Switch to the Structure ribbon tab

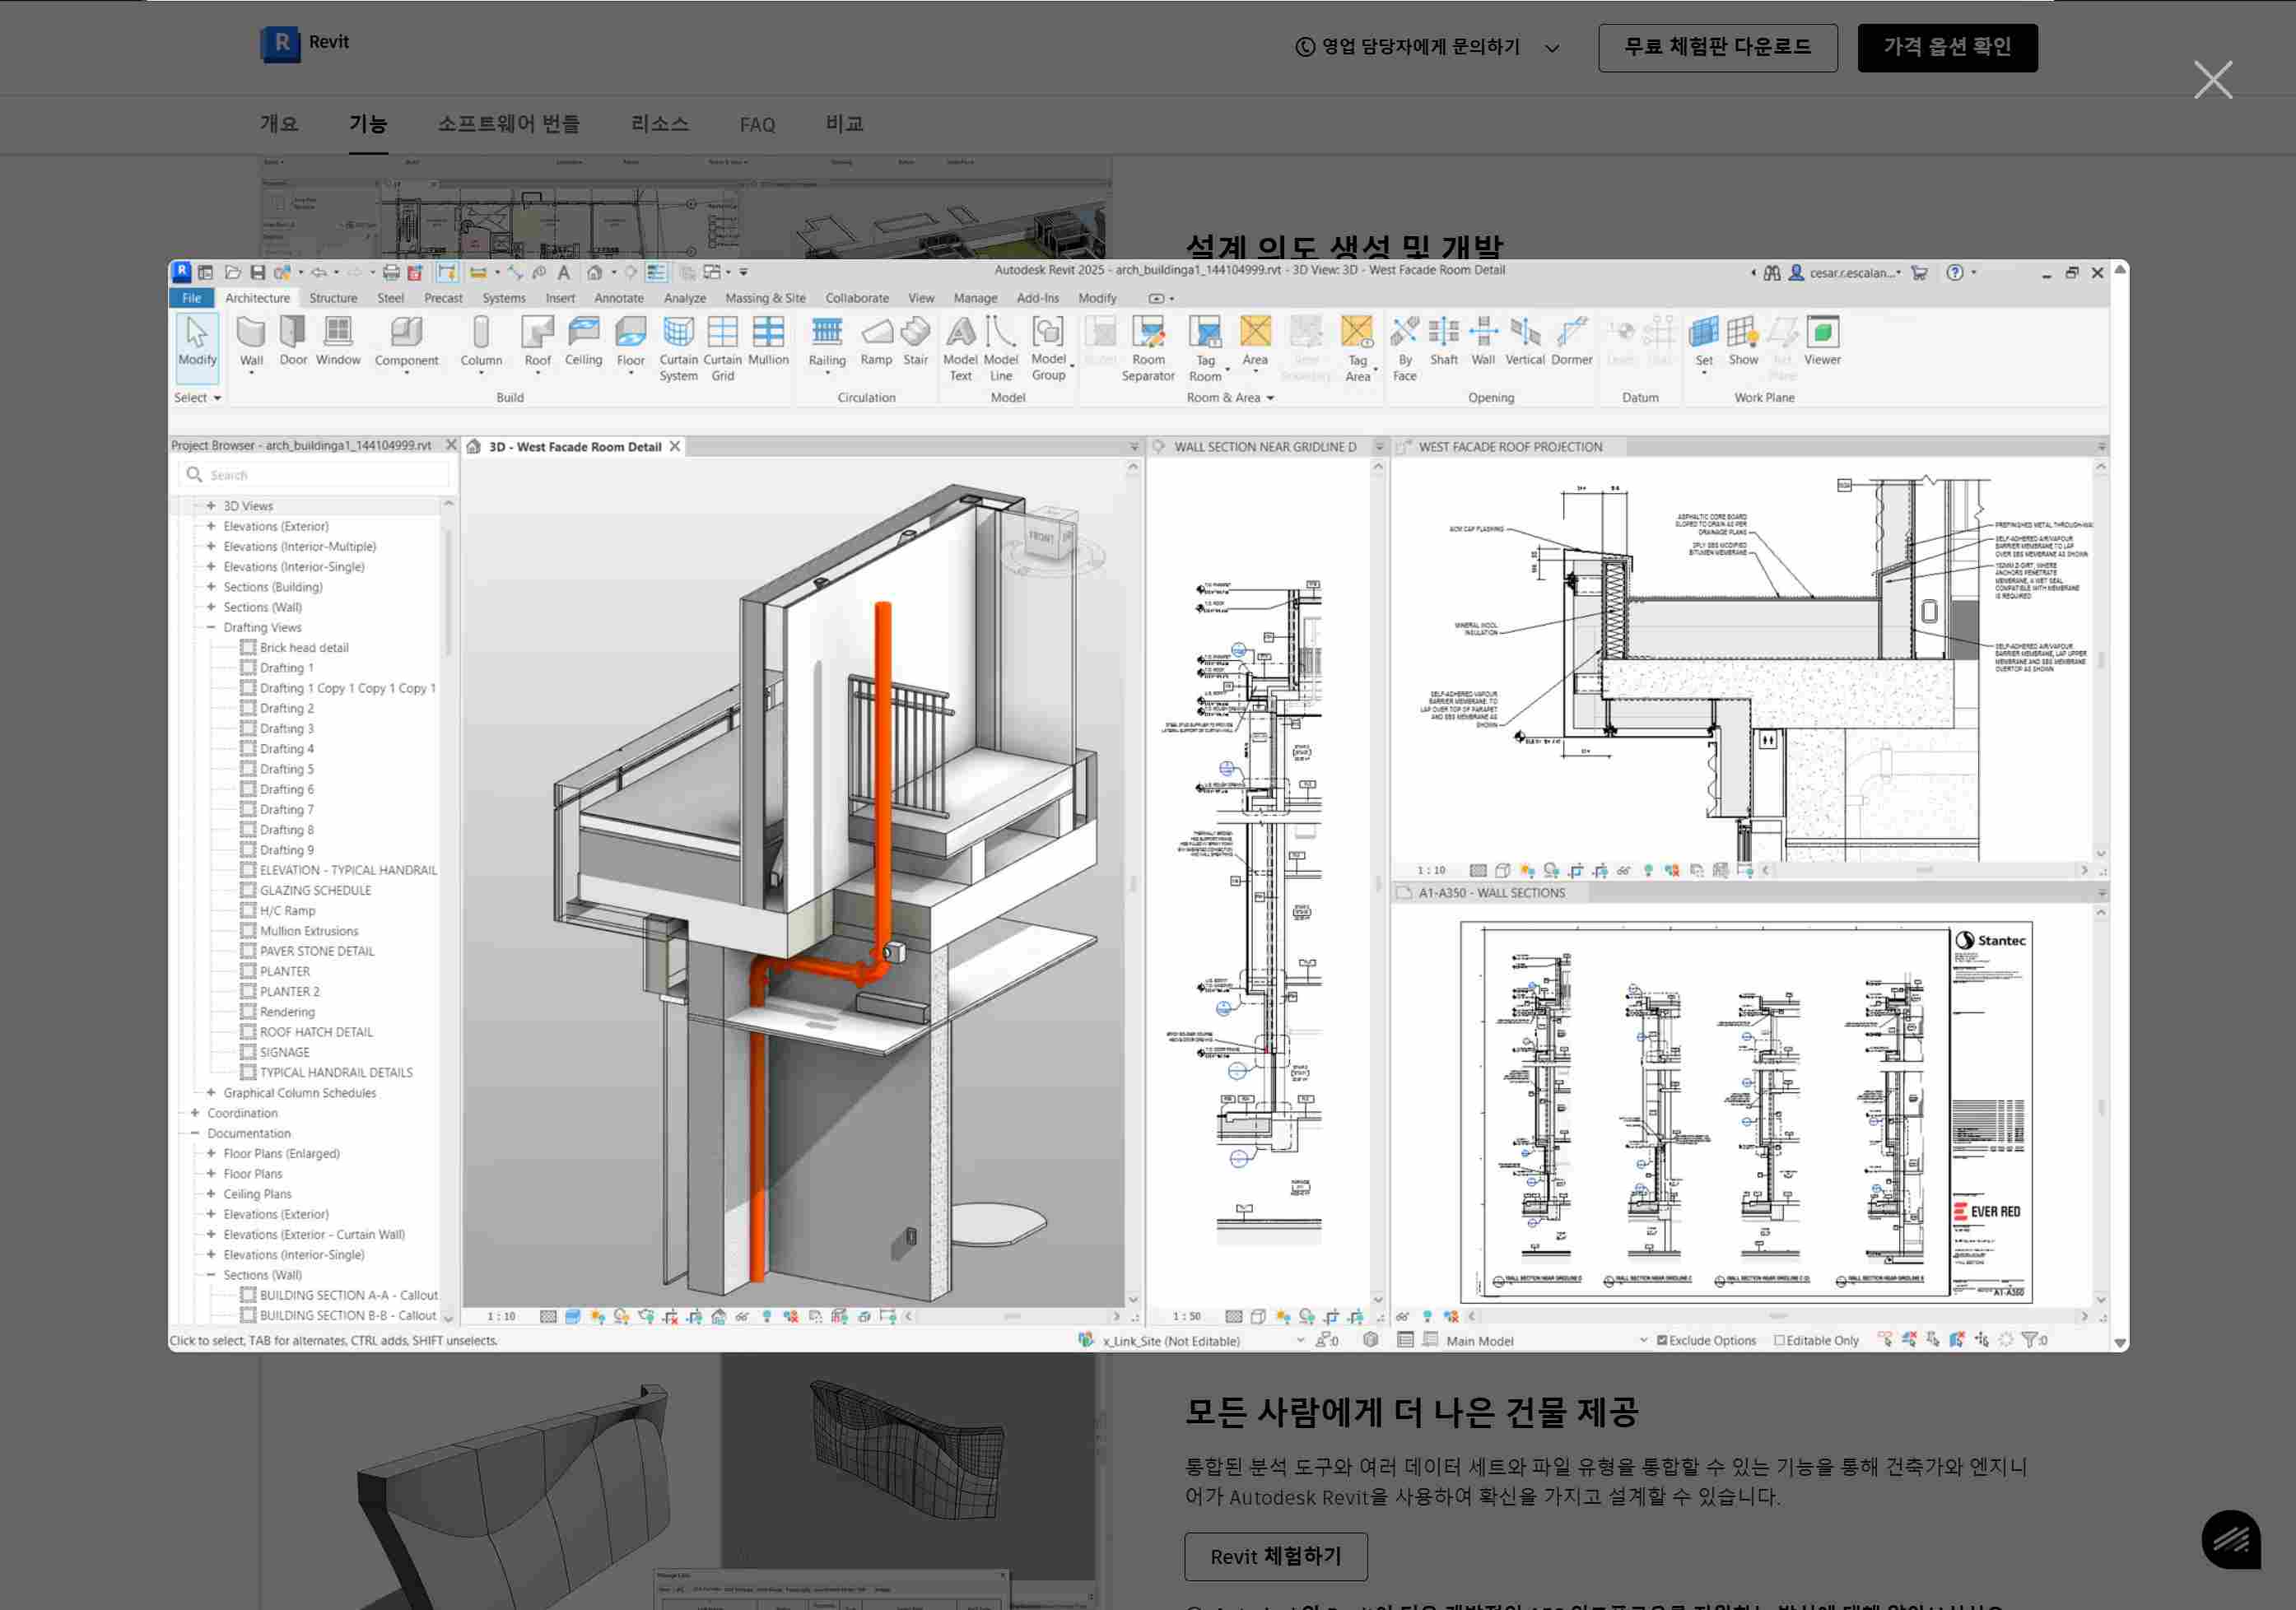click(333, 298)
